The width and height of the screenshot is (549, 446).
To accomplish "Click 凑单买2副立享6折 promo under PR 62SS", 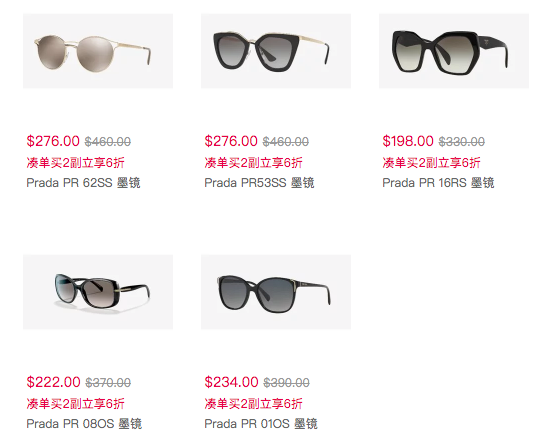I will click(76, 163).
